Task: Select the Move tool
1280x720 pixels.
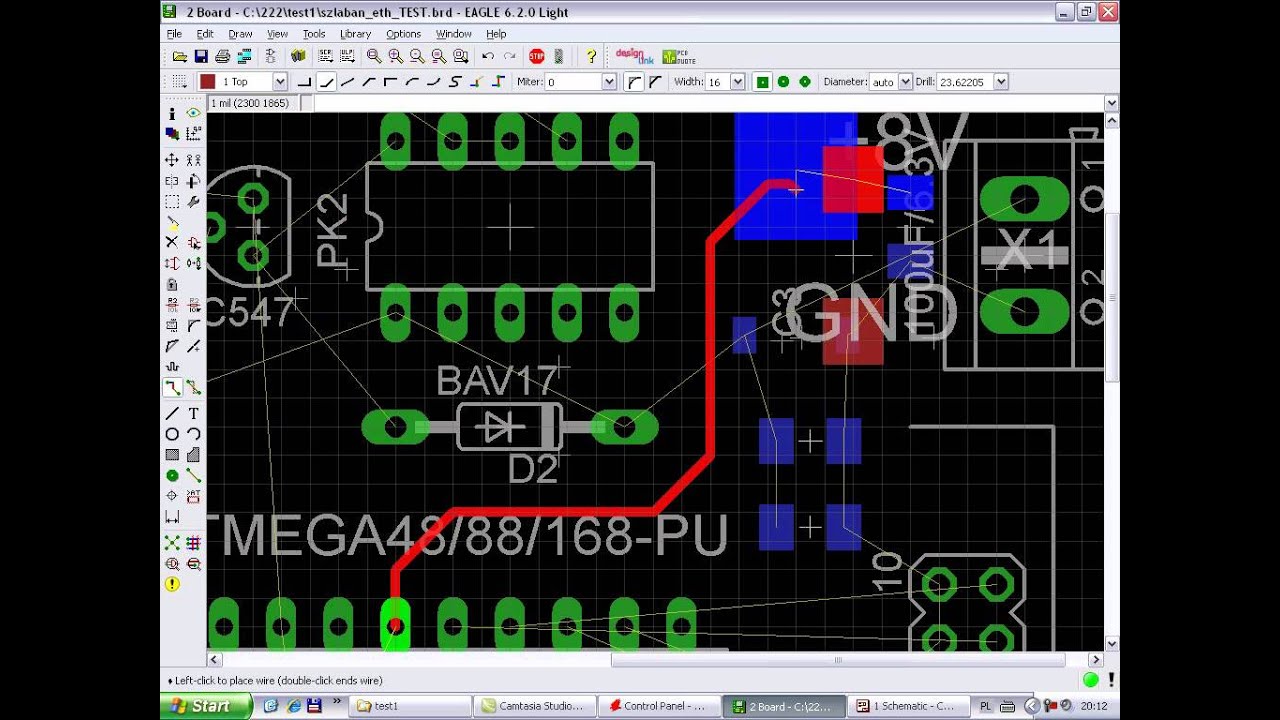Action: (172, 160)
